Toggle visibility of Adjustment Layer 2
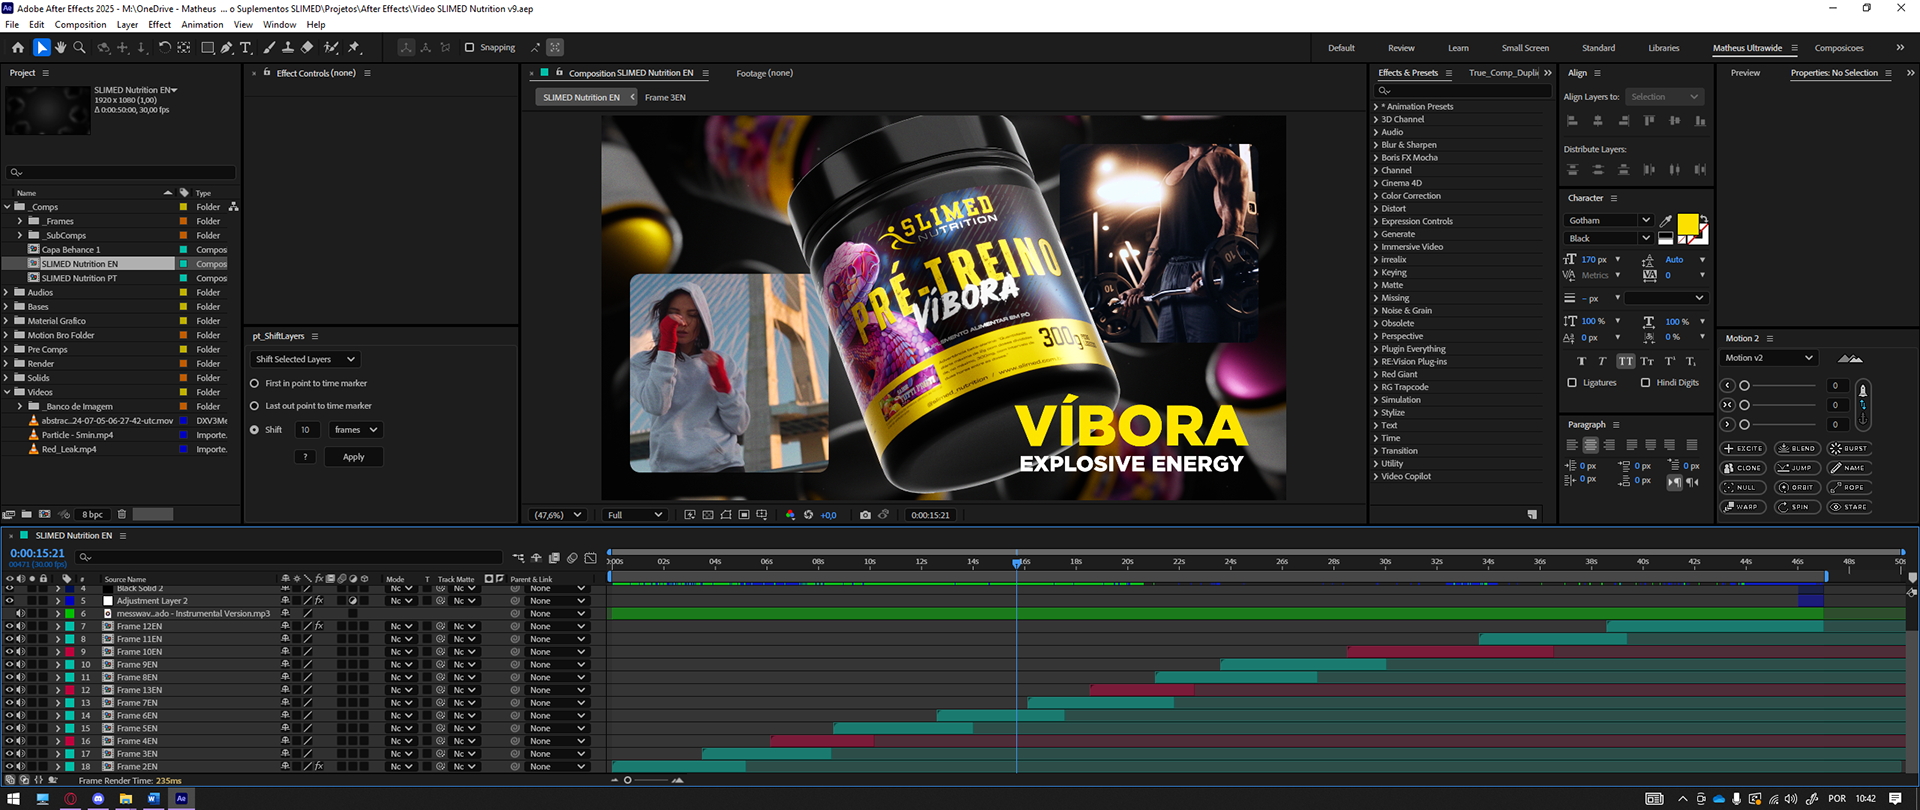The image size is (1920, 810). [x=9, y=601]
